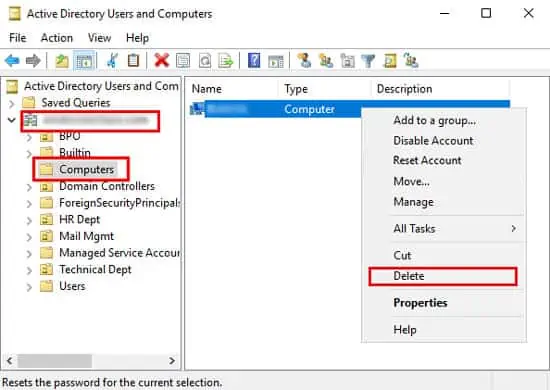Expand the Mail Mgmt node
Screen dimensions: 550x390
click(x=29, y=237)
